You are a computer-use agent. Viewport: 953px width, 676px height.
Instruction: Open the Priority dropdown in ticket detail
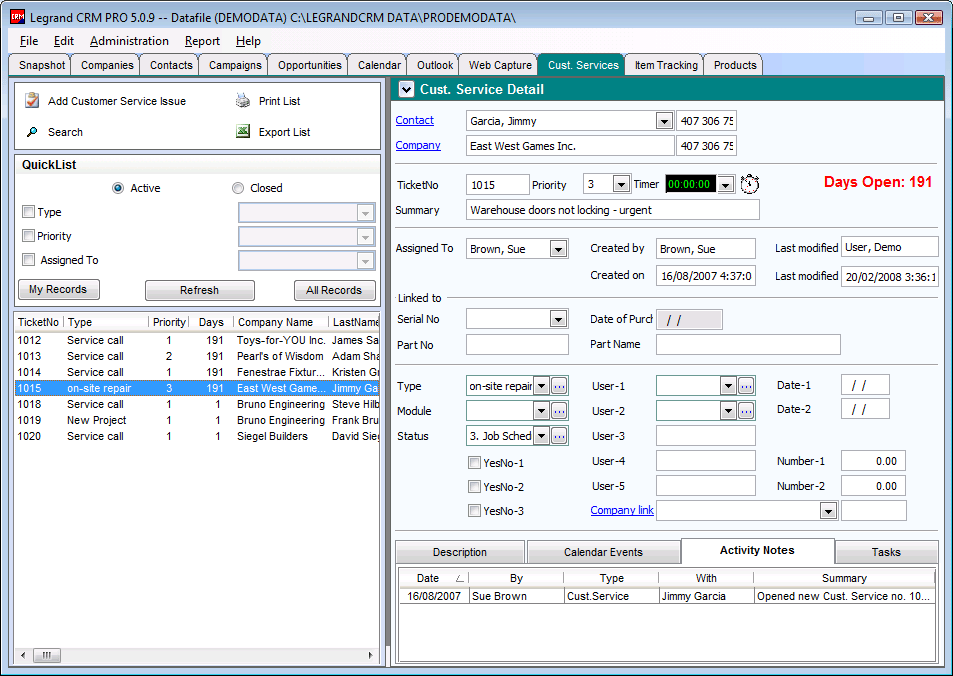[x=621, y=184]
